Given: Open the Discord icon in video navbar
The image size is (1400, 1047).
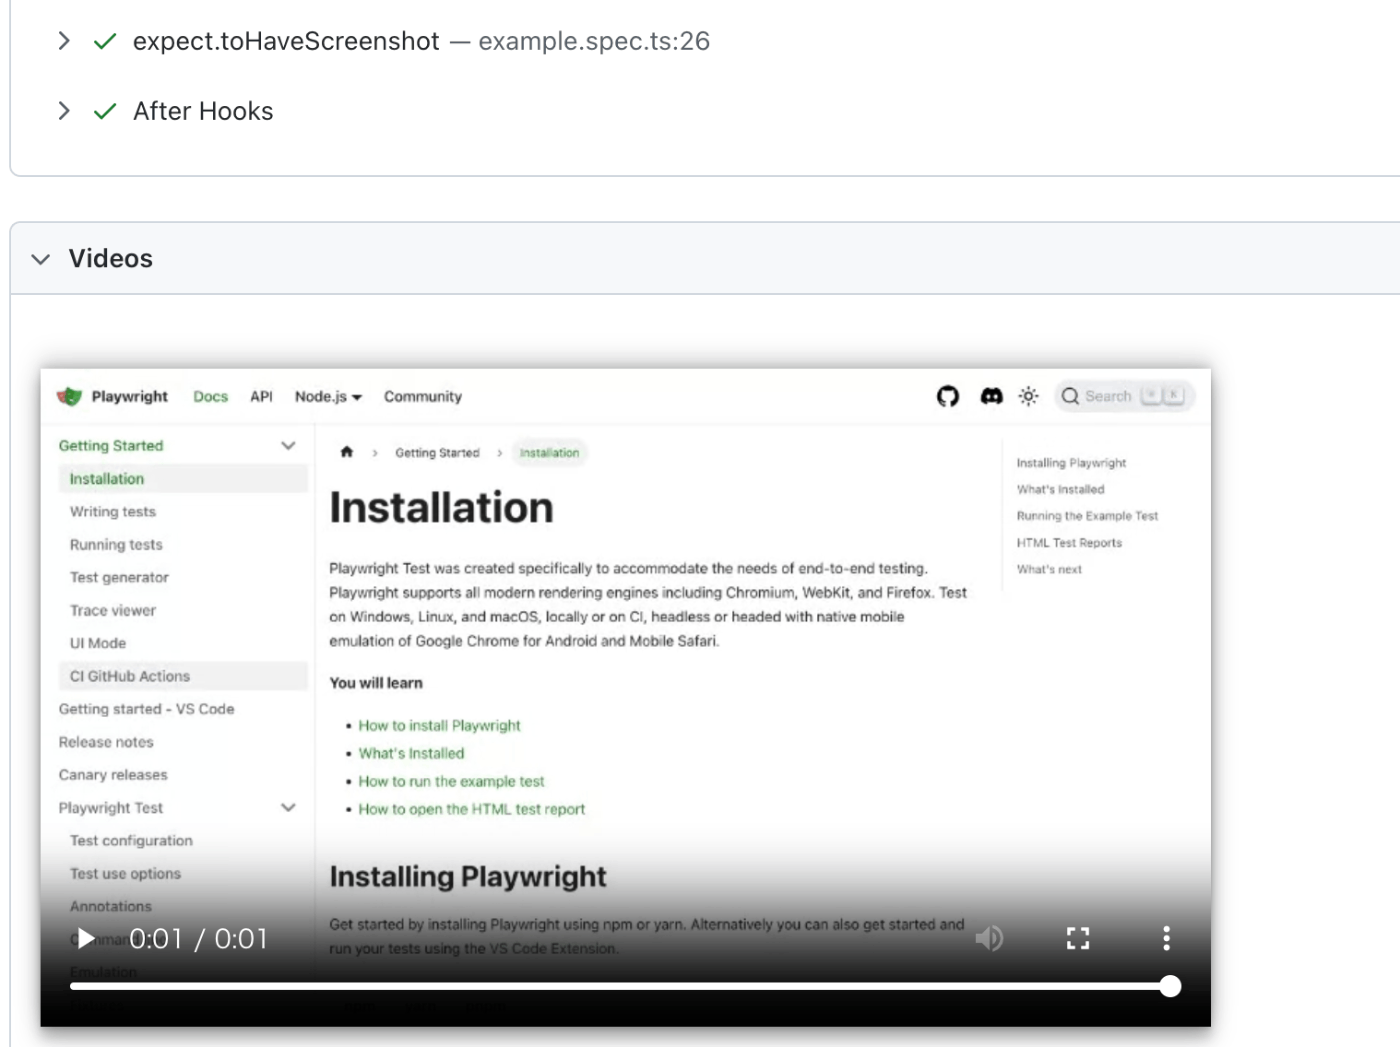Looking at the screenshot, I should click(991, 396).
